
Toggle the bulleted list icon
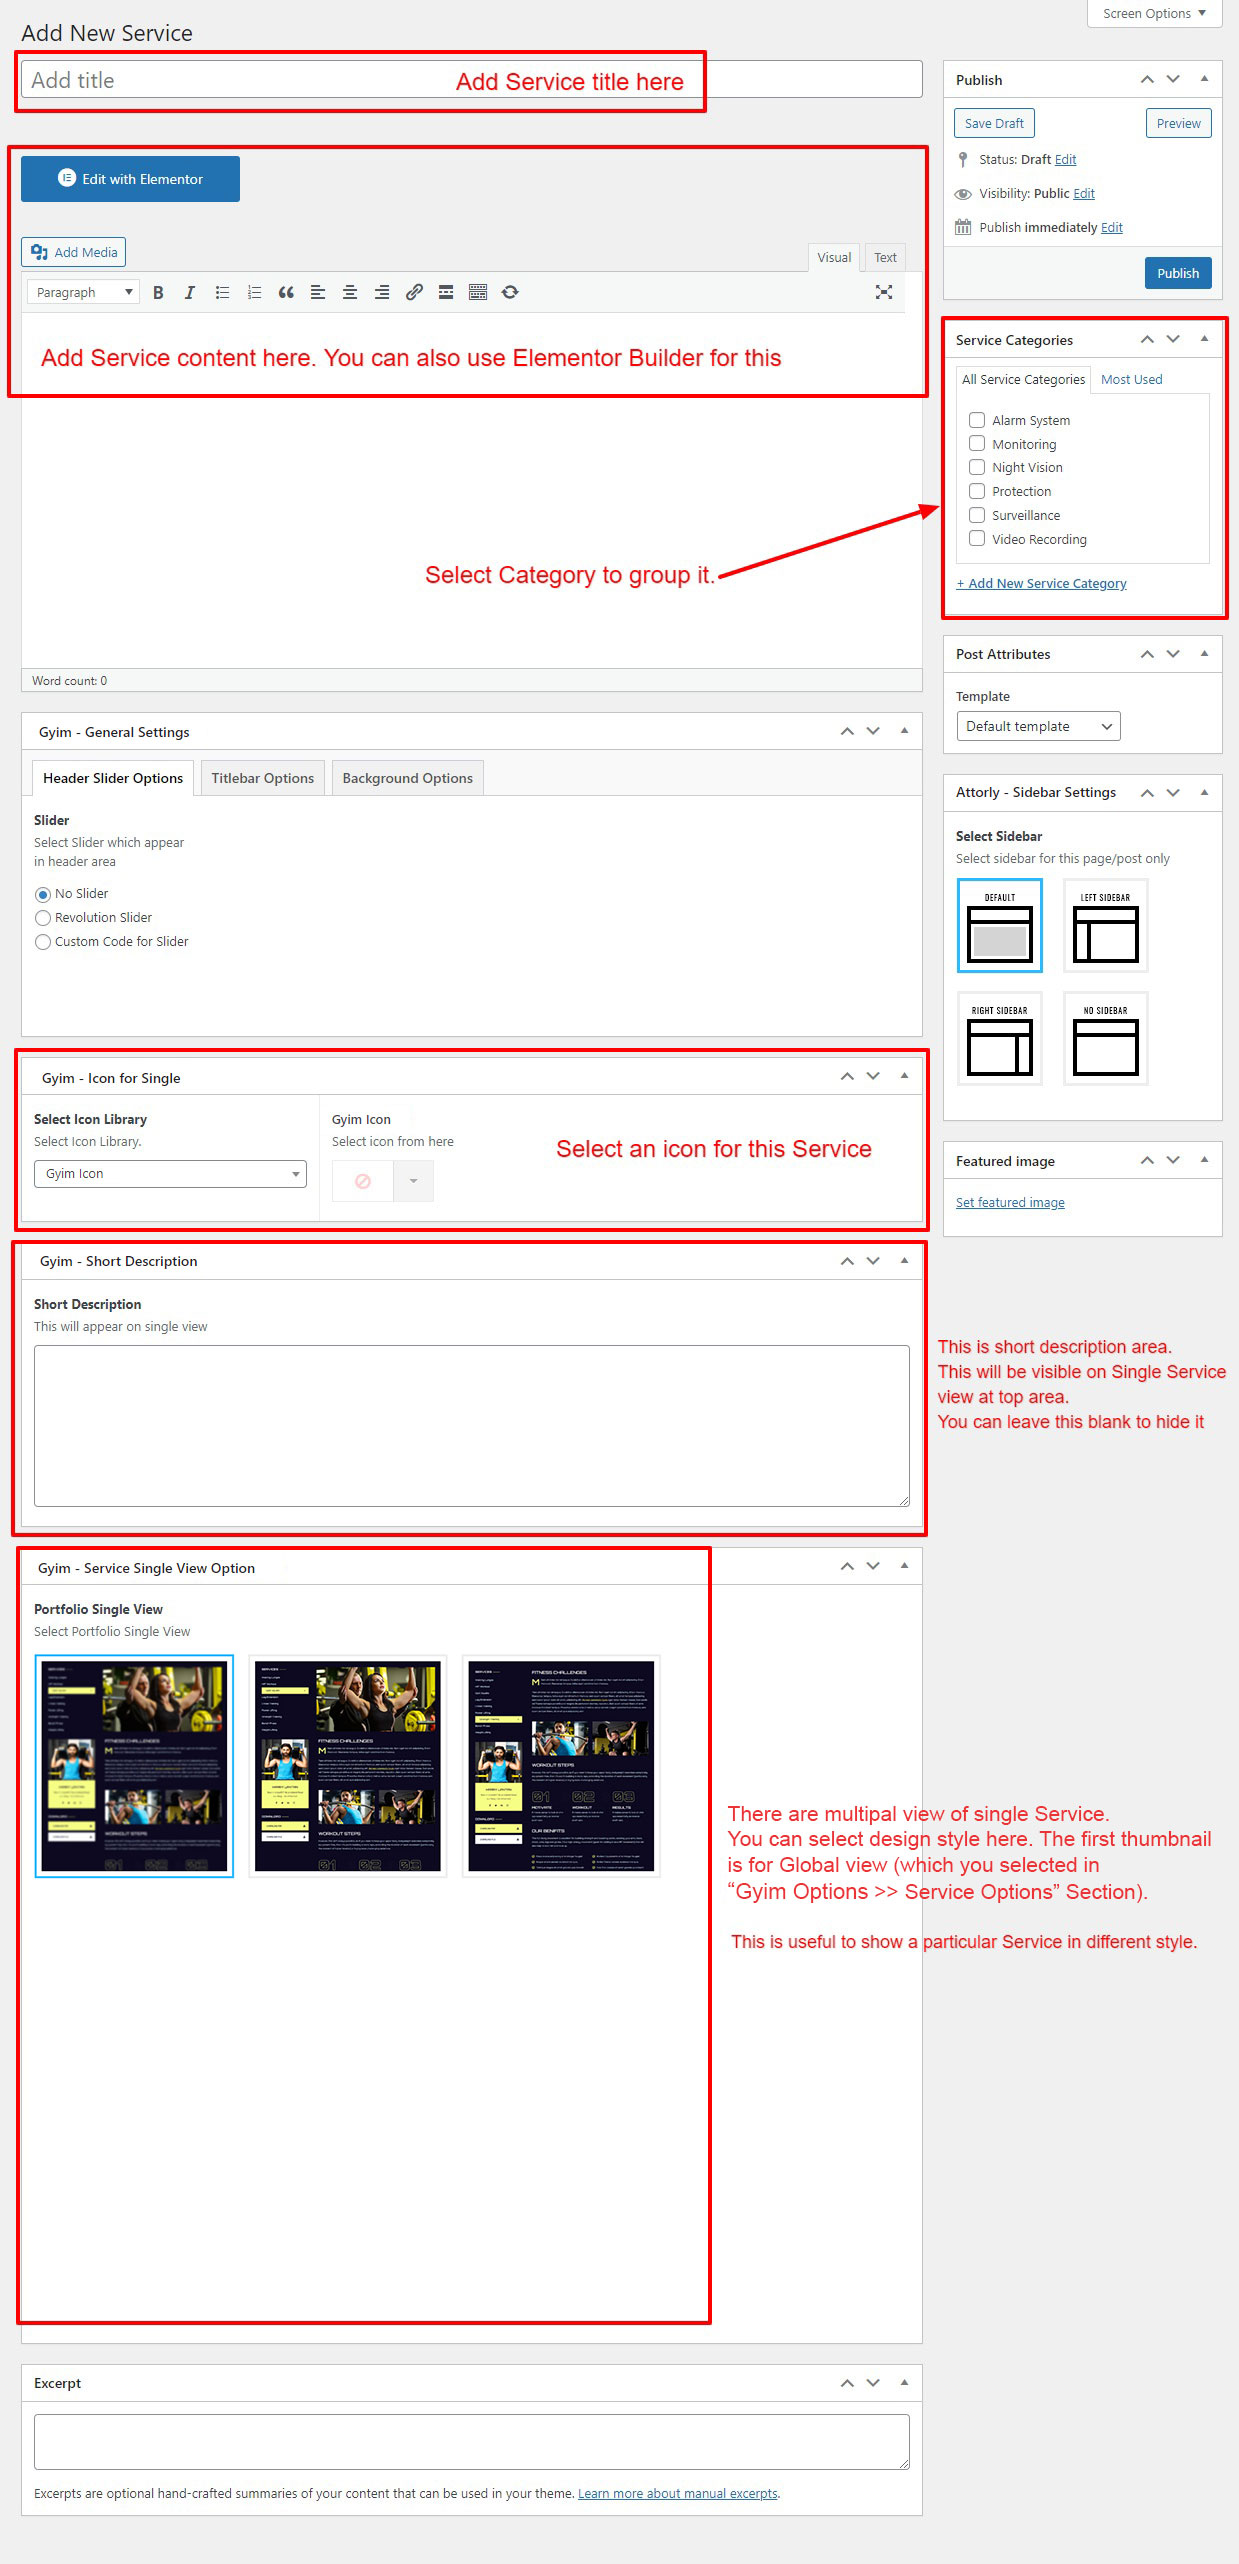click(x=222, y=292)
